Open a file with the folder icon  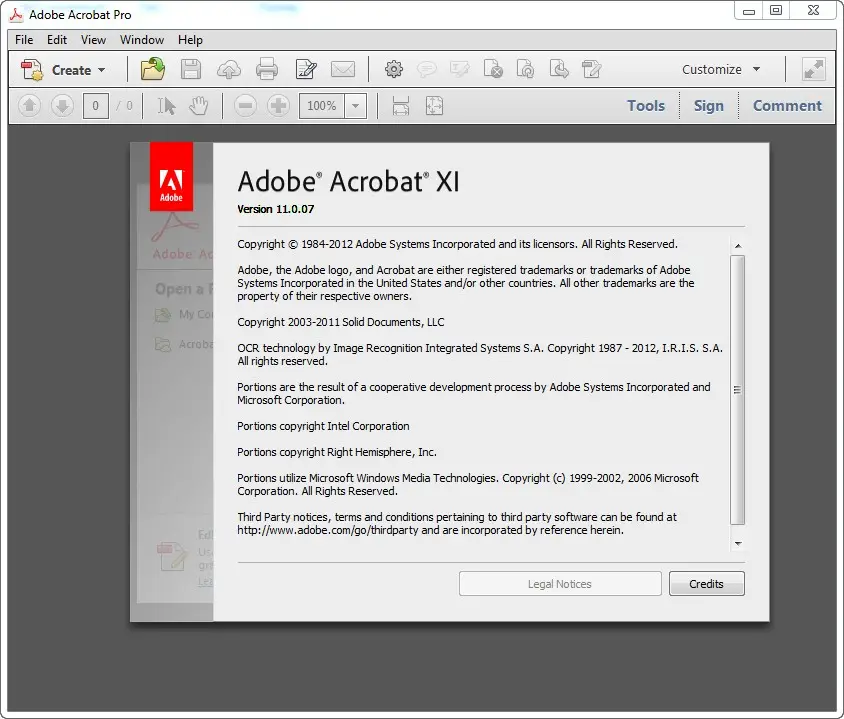[153, 69]
